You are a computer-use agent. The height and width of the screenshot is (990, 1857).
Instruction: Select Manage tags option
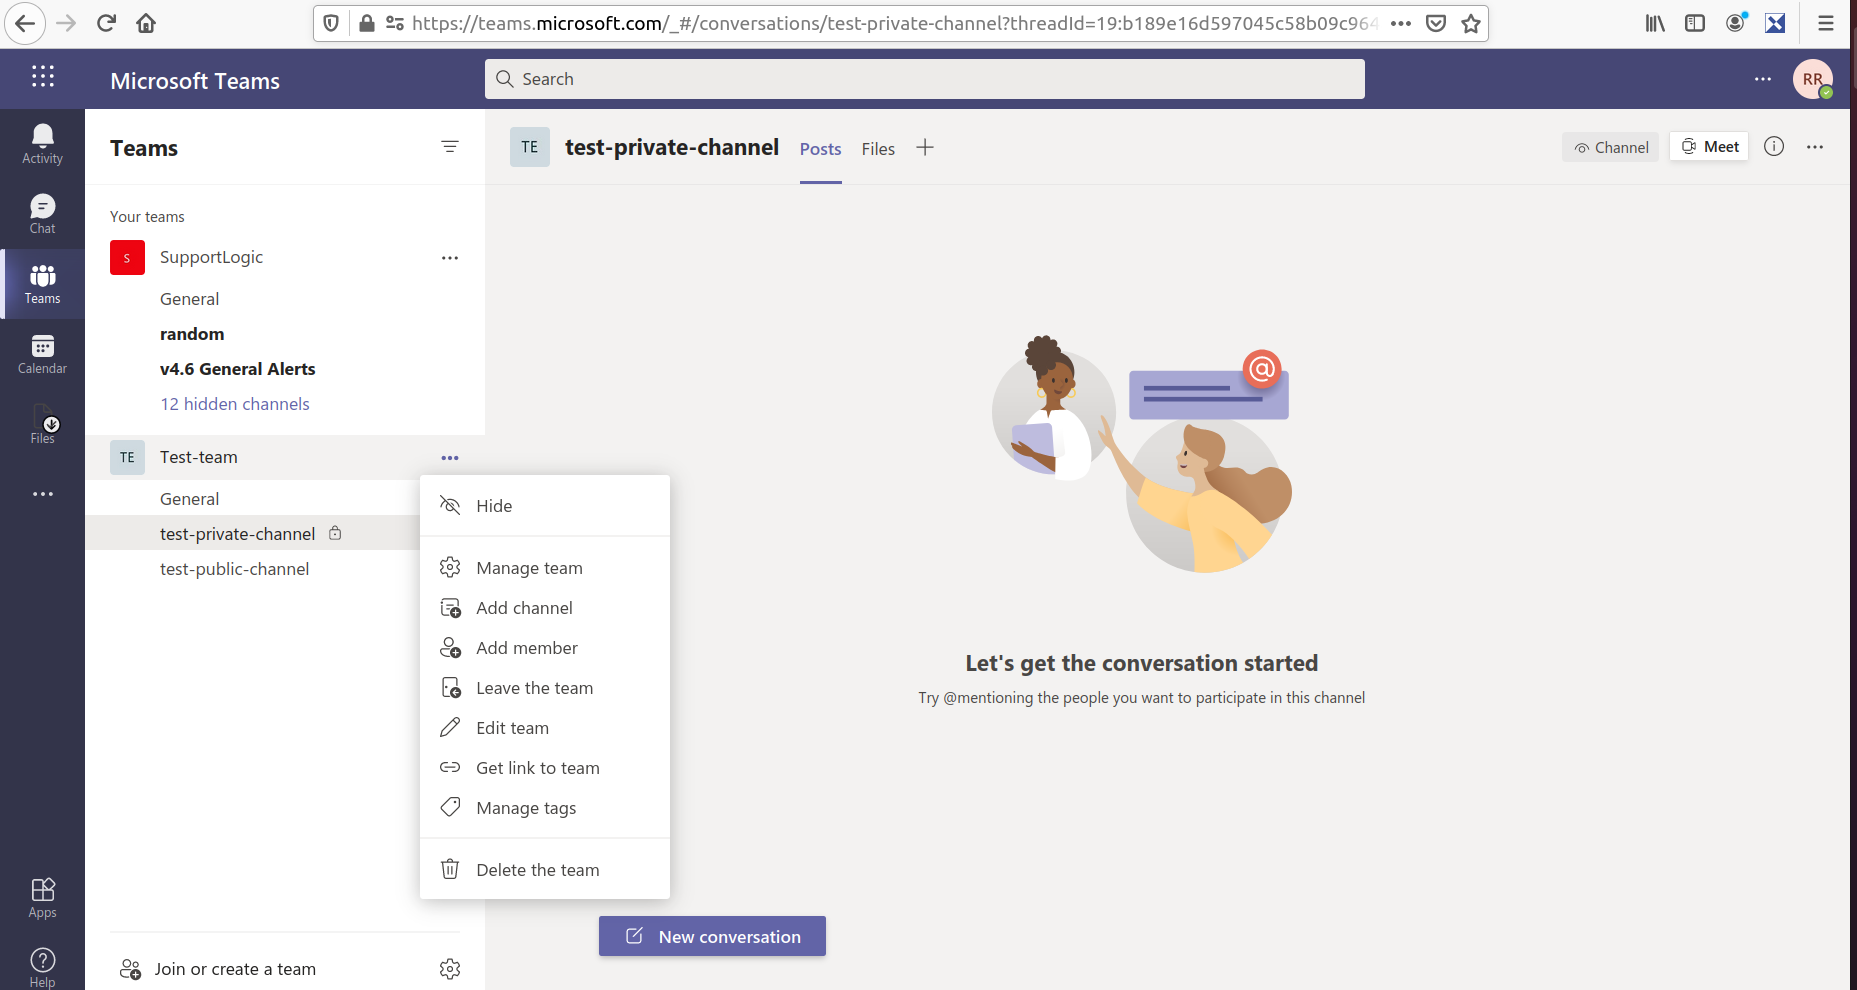[545, 808]
